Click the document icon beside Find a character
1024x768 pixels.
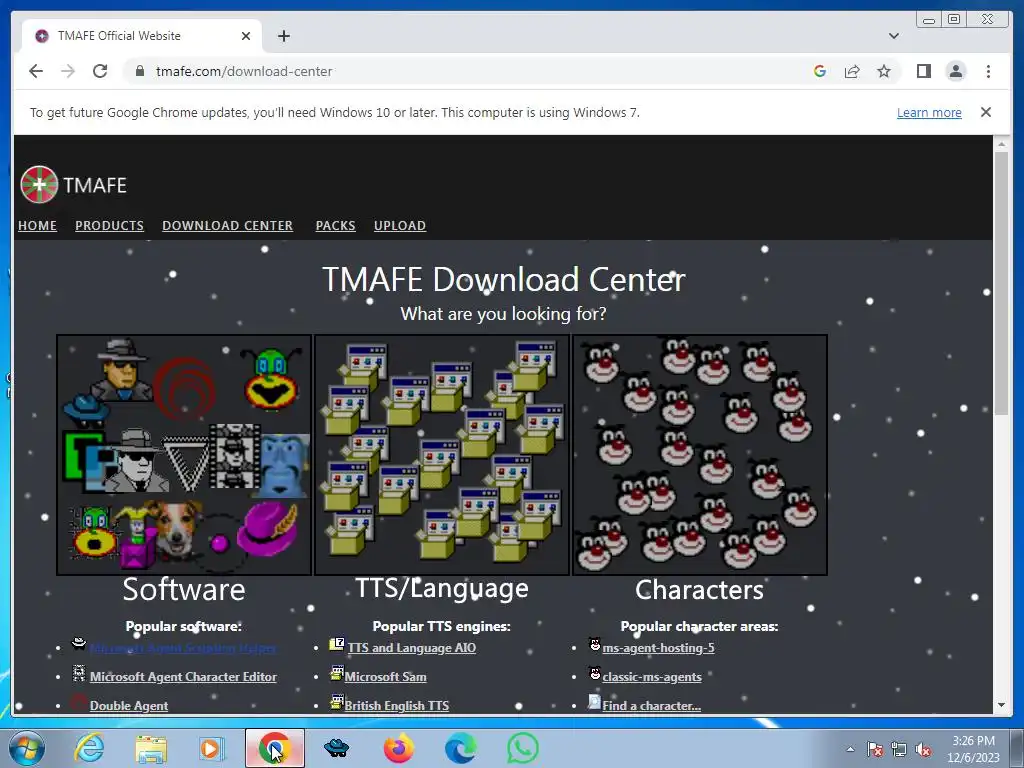[x=594, y=701]
